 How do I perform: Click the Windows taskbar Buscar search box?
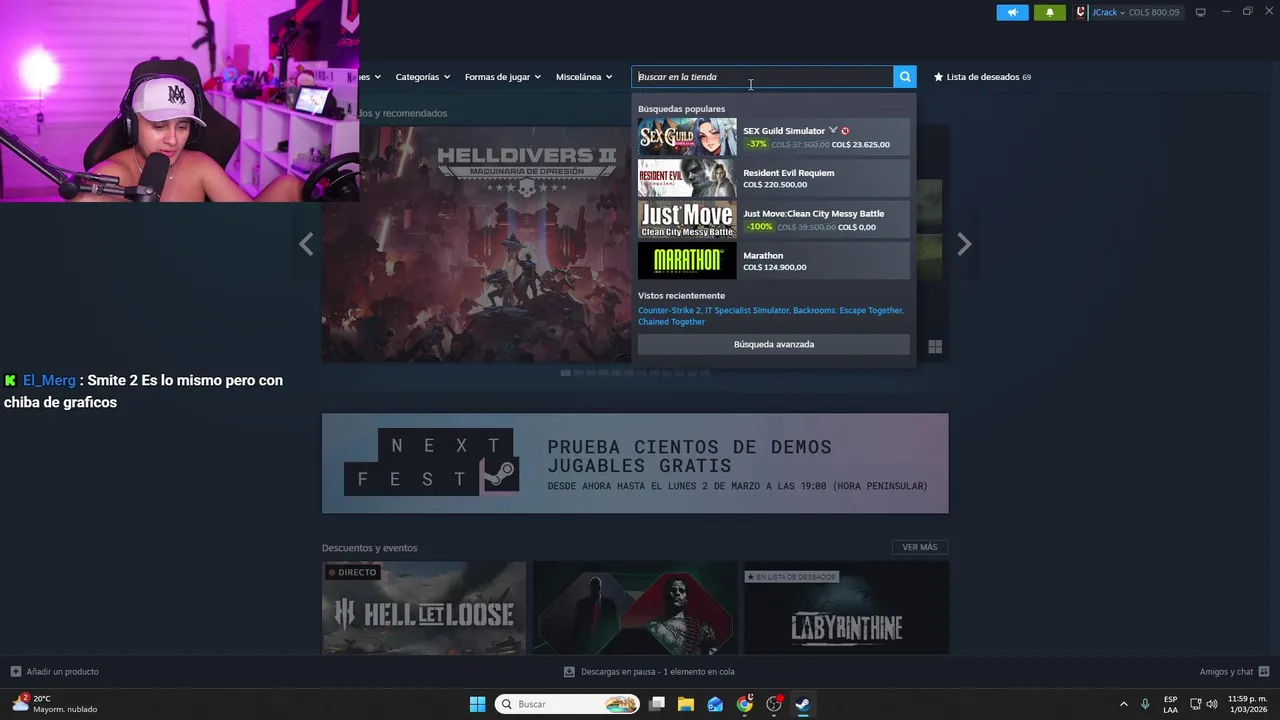pyautogui.click(x=567, y=704)
